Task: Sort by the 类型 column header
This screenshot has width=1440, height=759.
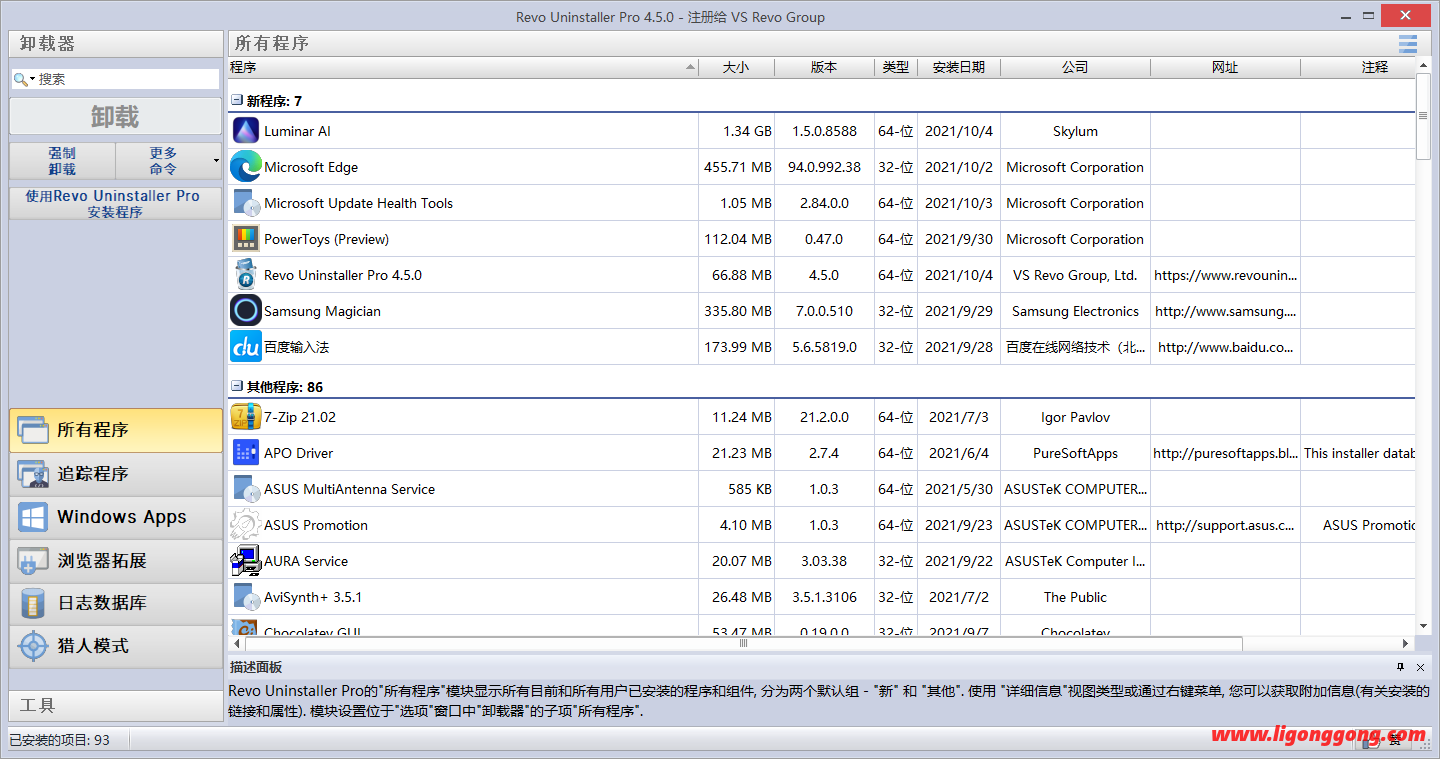Action: tap(896, 67)
